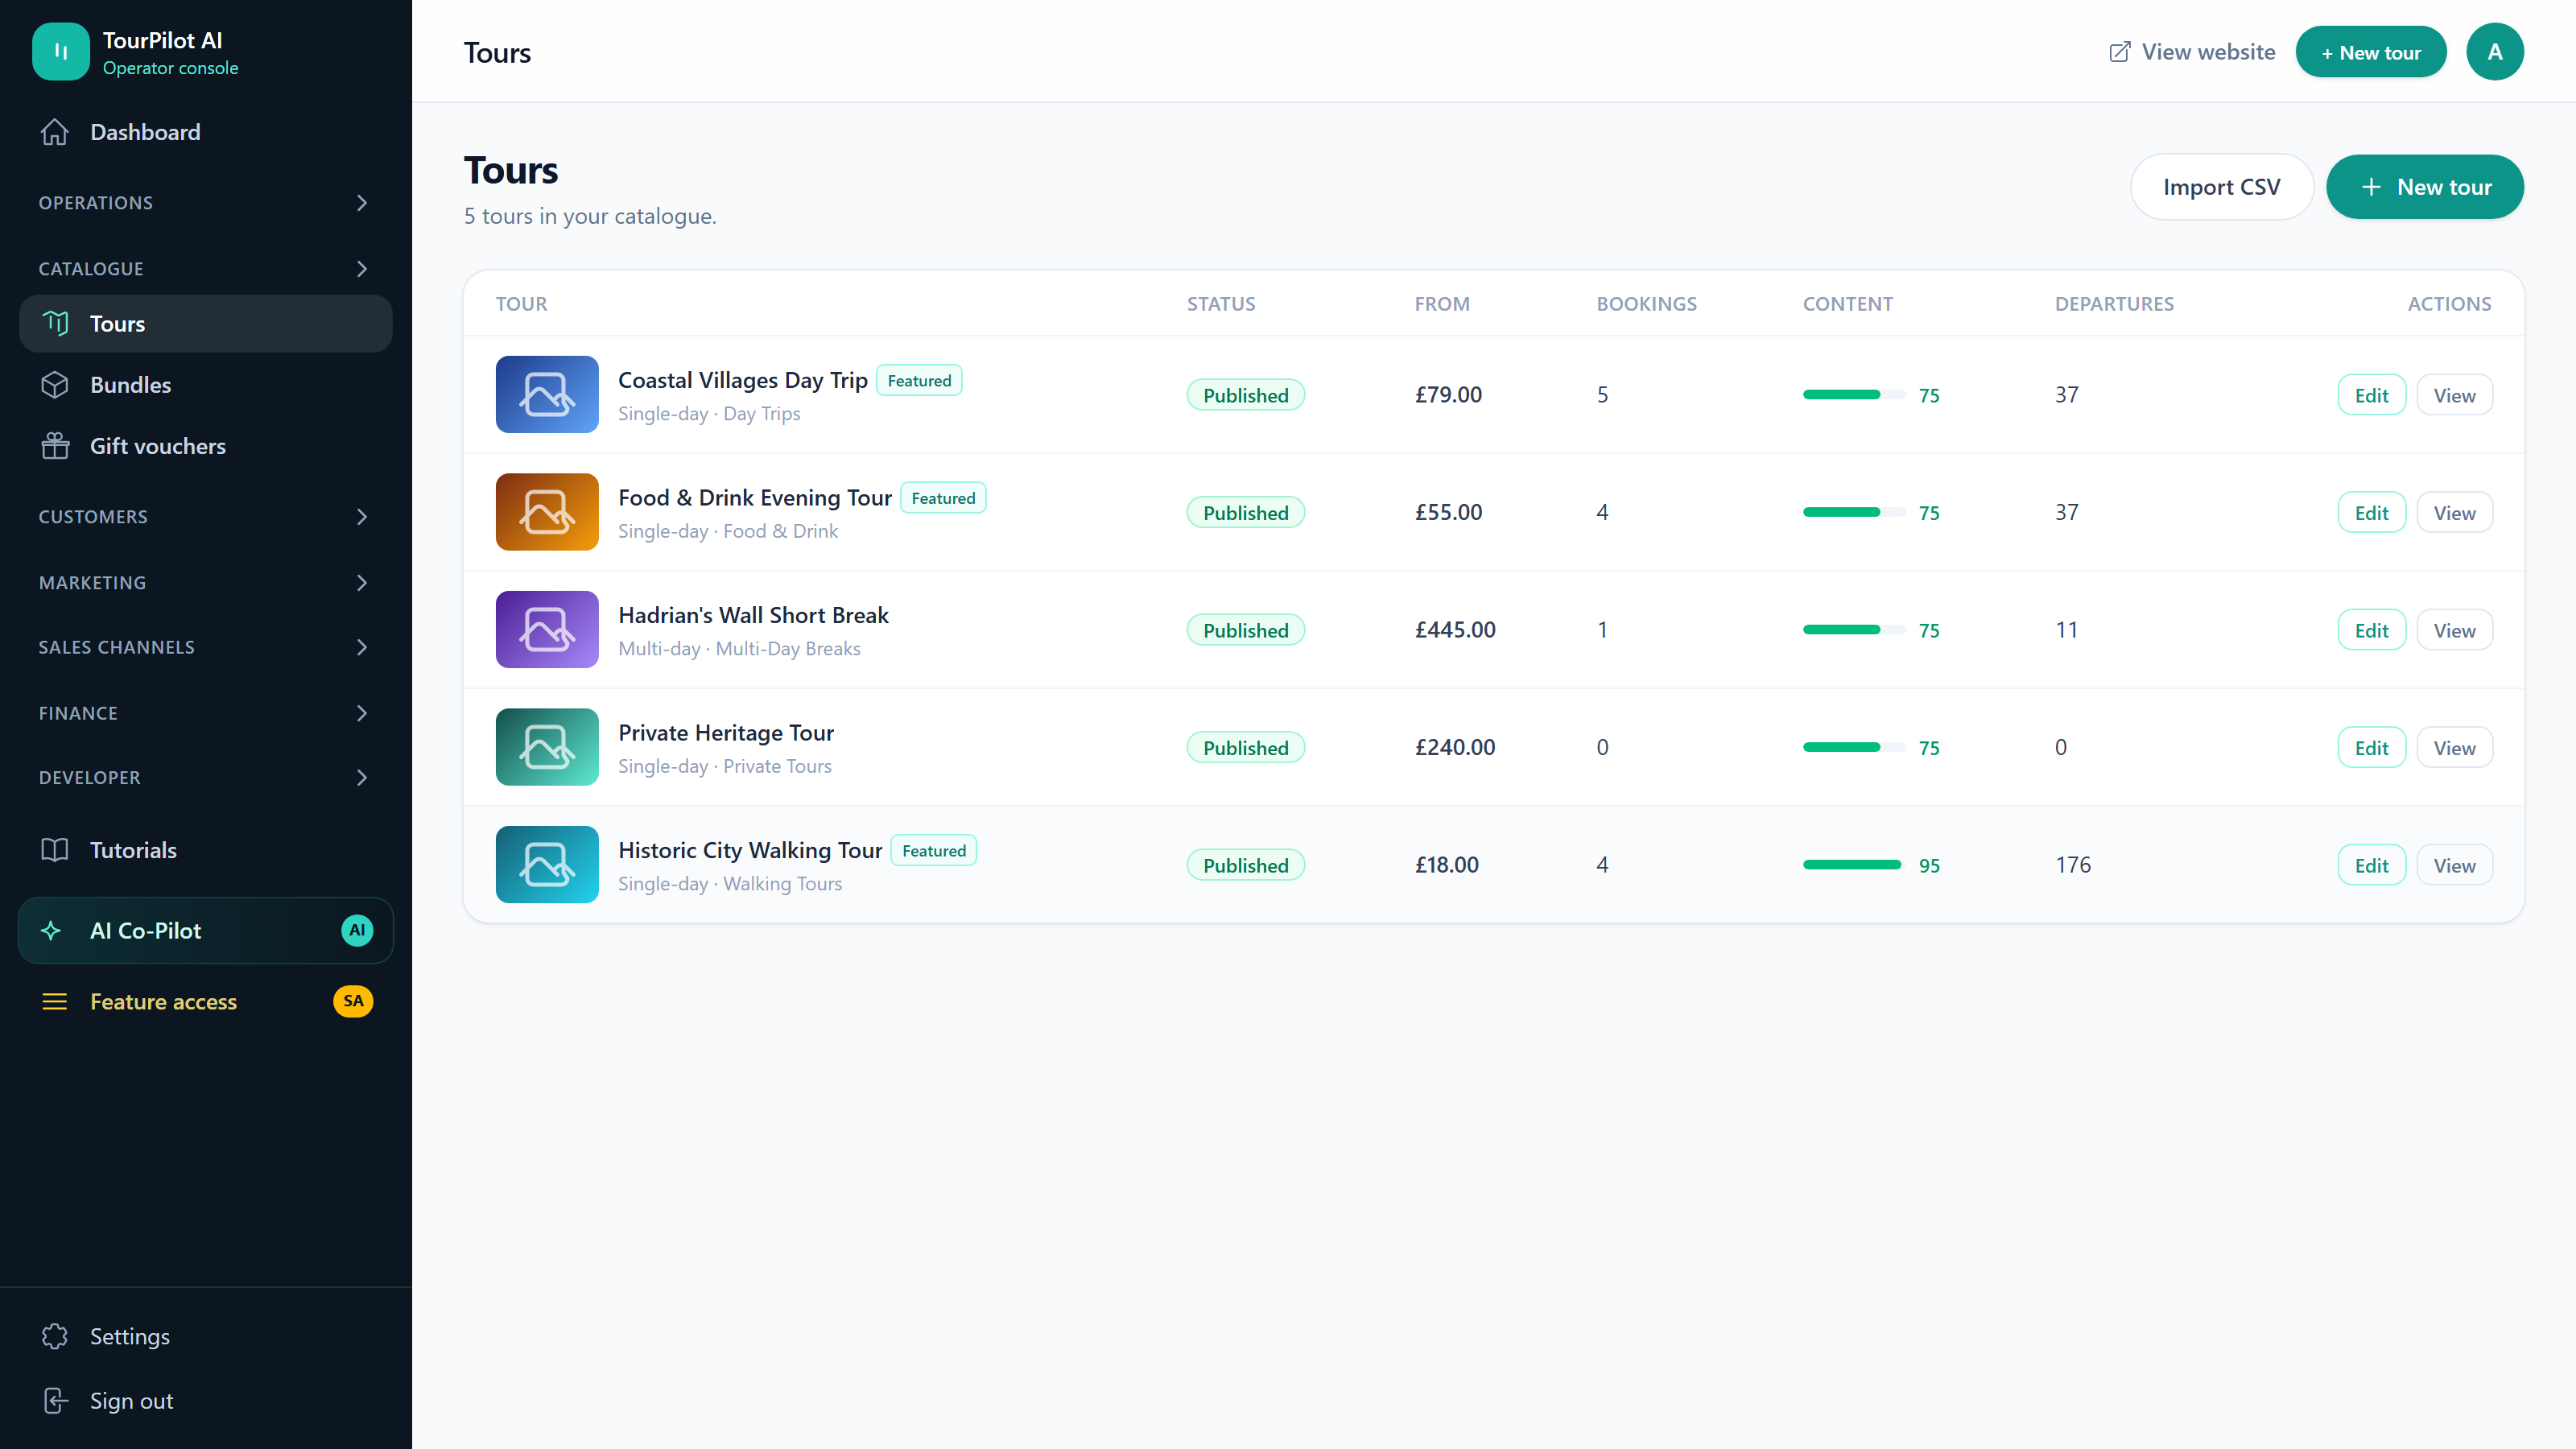Click the Settings gear icon
Screen dimensions: 2576x1449
coord(55,1337)
